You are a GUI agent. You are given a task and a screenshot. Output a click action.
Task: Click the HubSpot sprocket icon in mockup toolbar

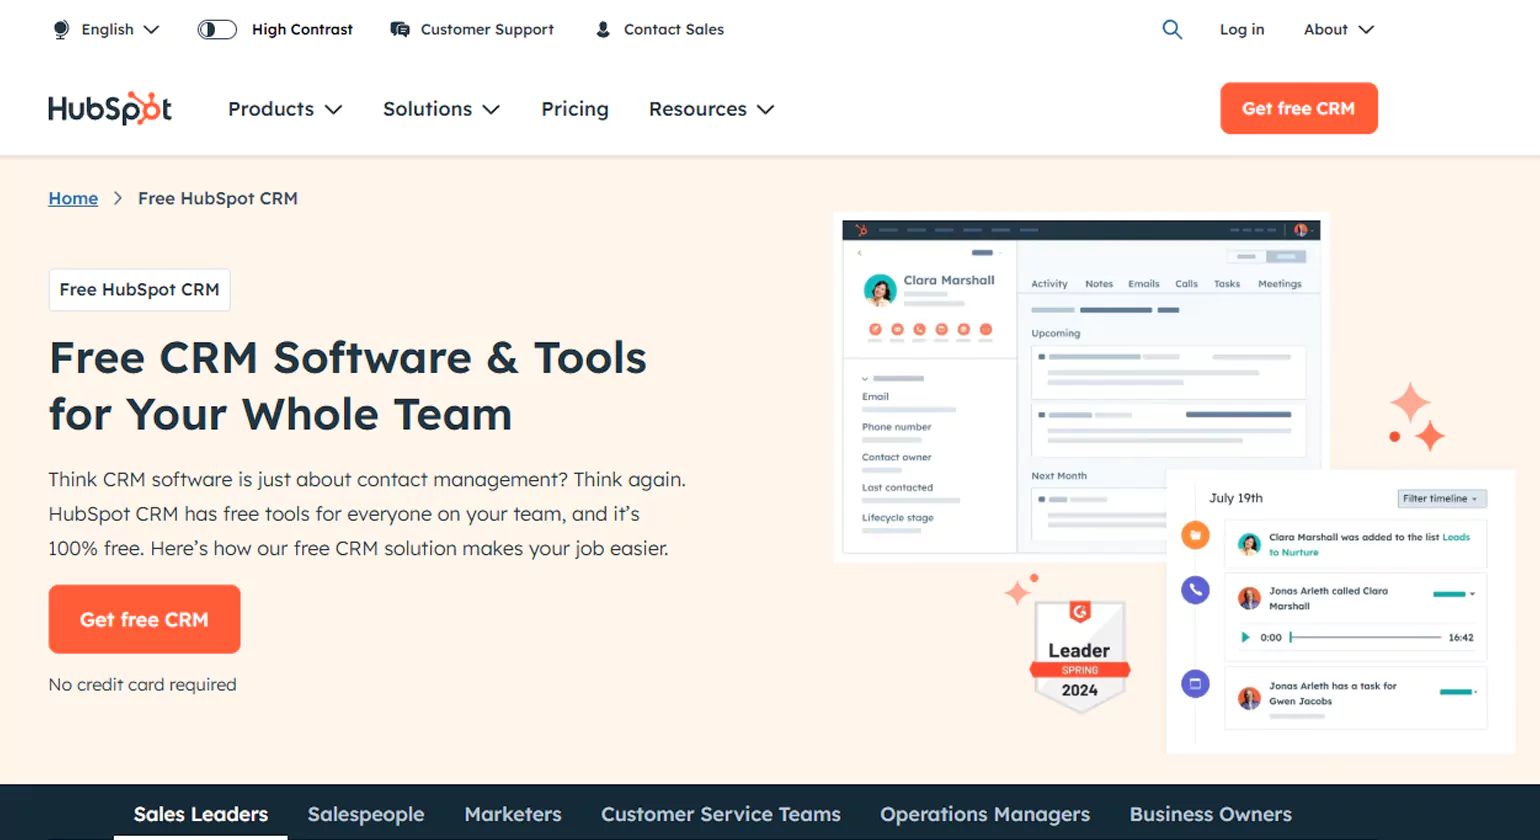[x=862, y=230]
